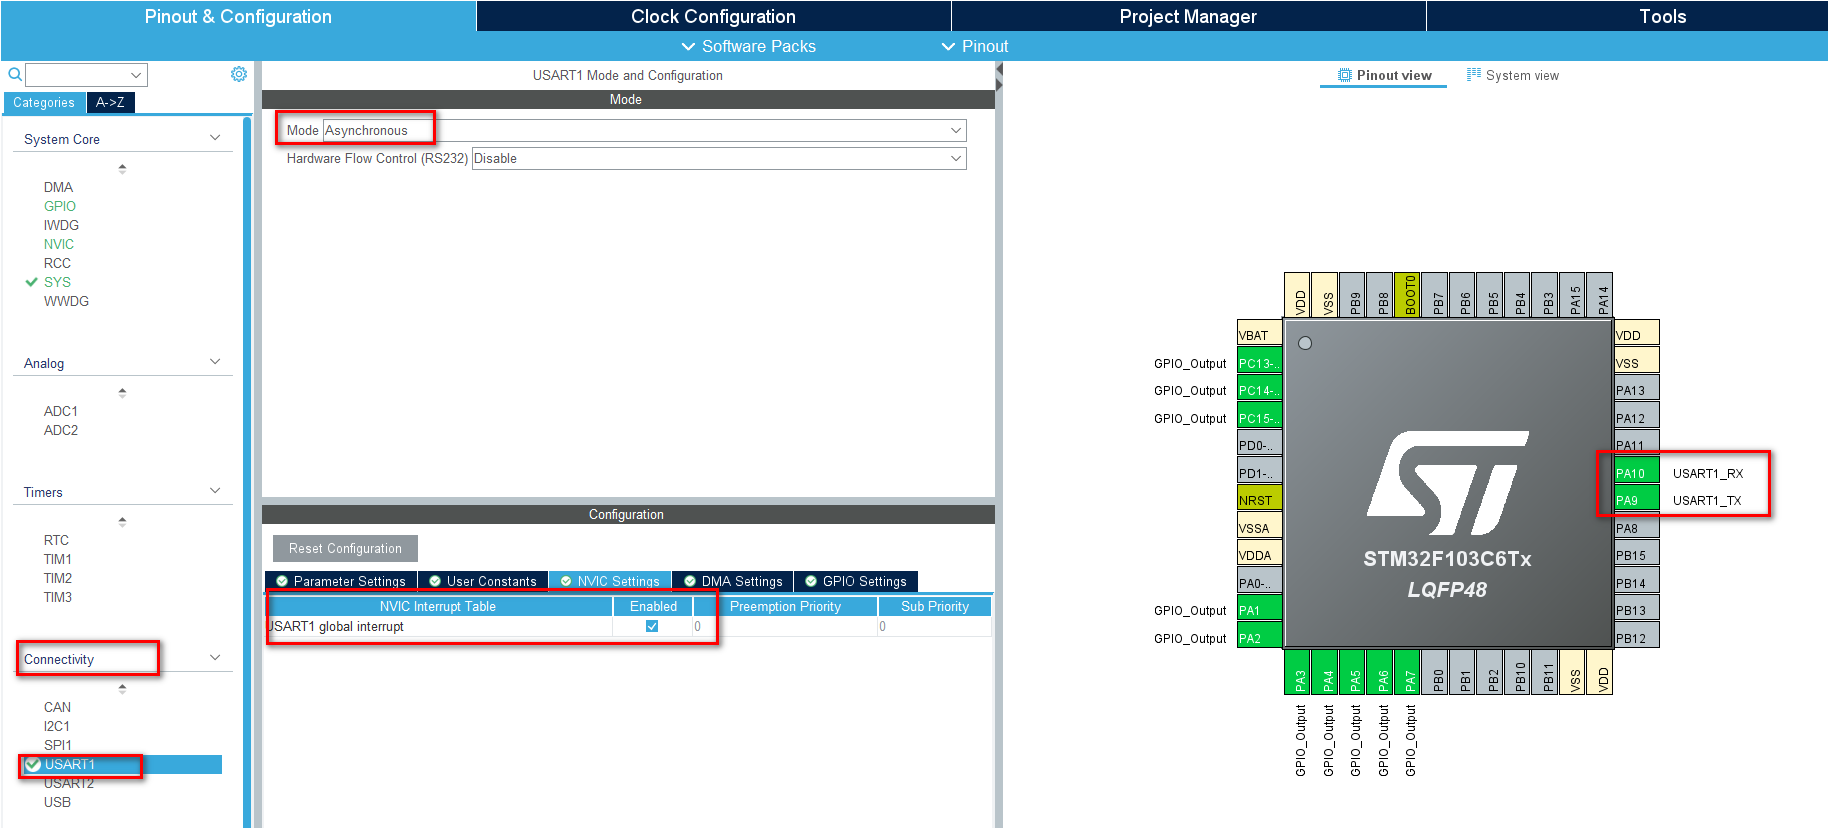Select DMA in System Core list

(x=58, y=187)
